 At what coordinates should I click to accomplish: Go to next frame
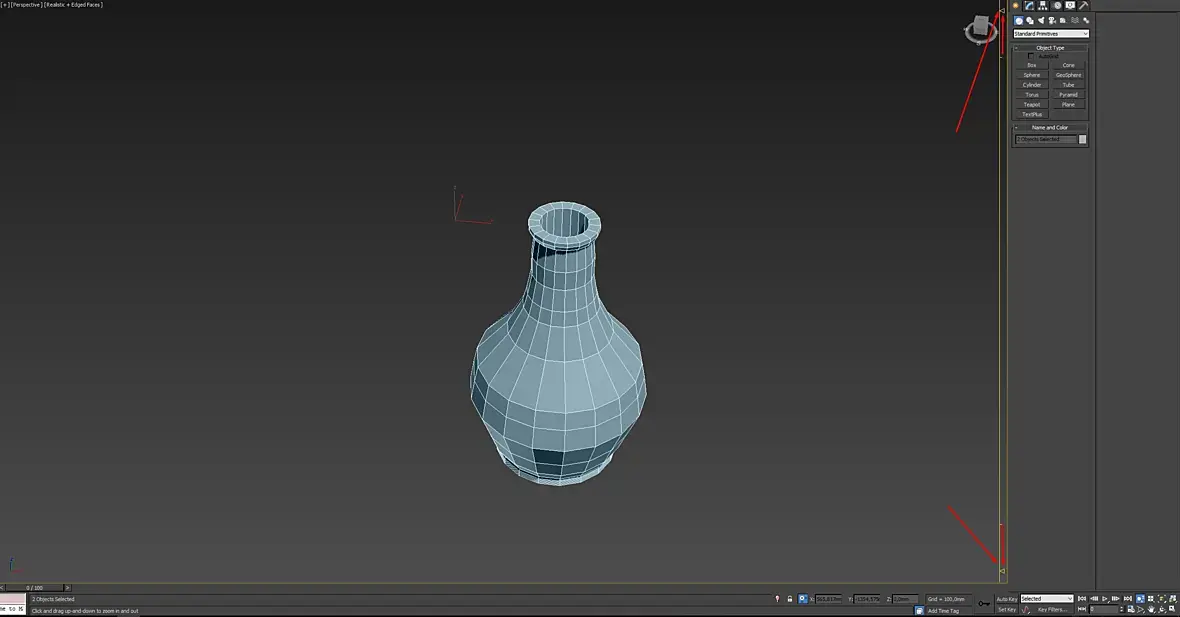pos(1115,599)
